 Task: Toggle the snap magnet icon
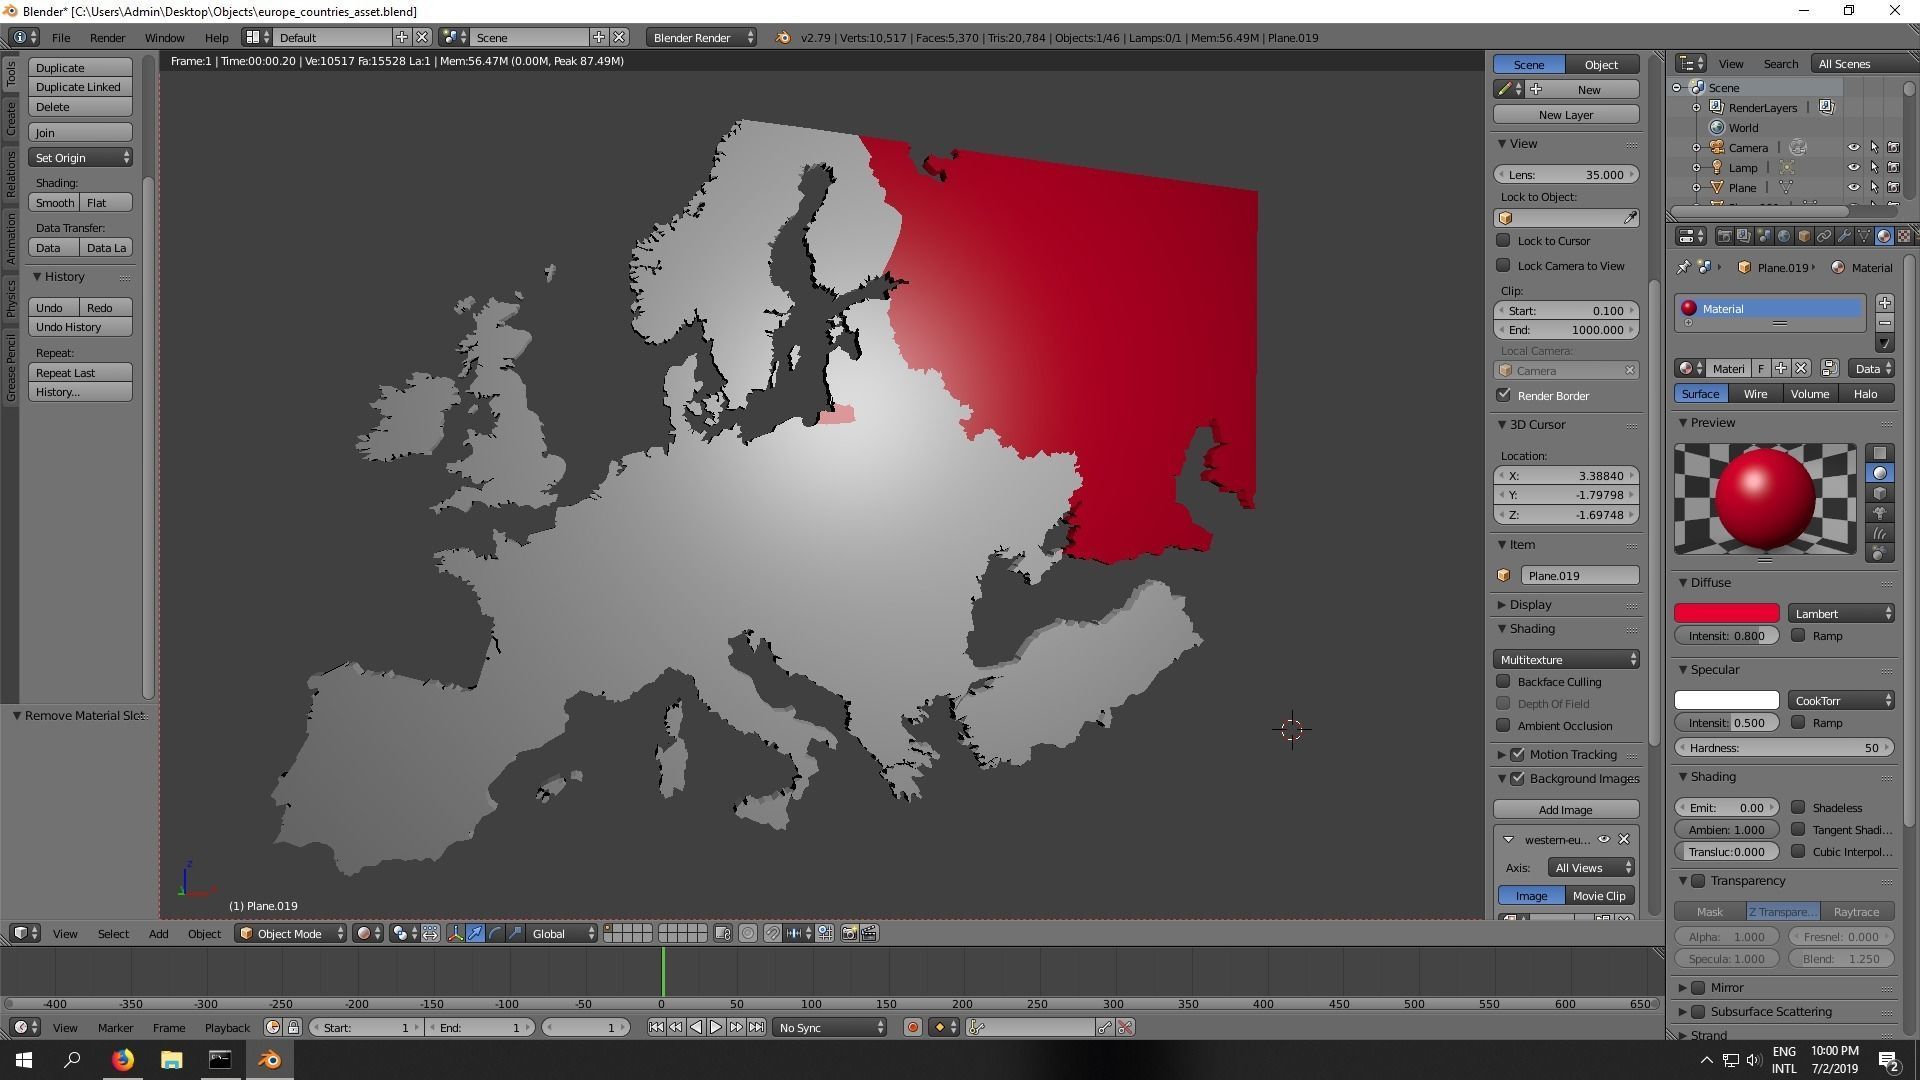[772, 933]
